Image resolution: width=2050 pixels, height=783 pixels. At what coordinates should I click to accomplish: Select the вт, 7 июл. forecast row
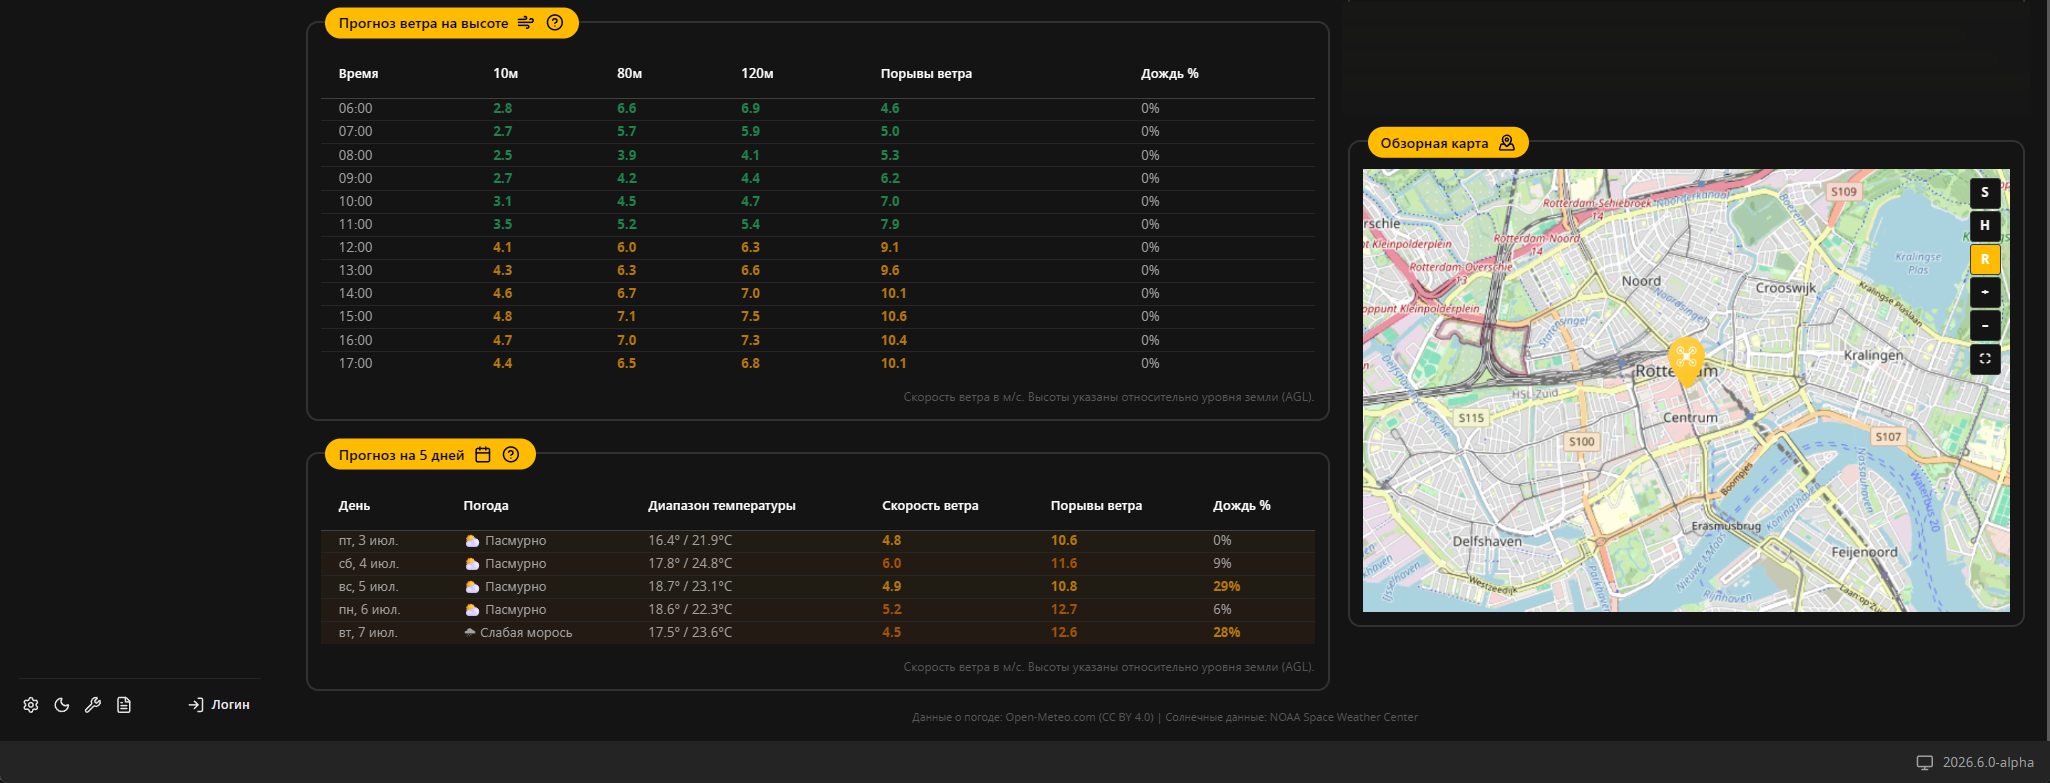coord(818,632)
